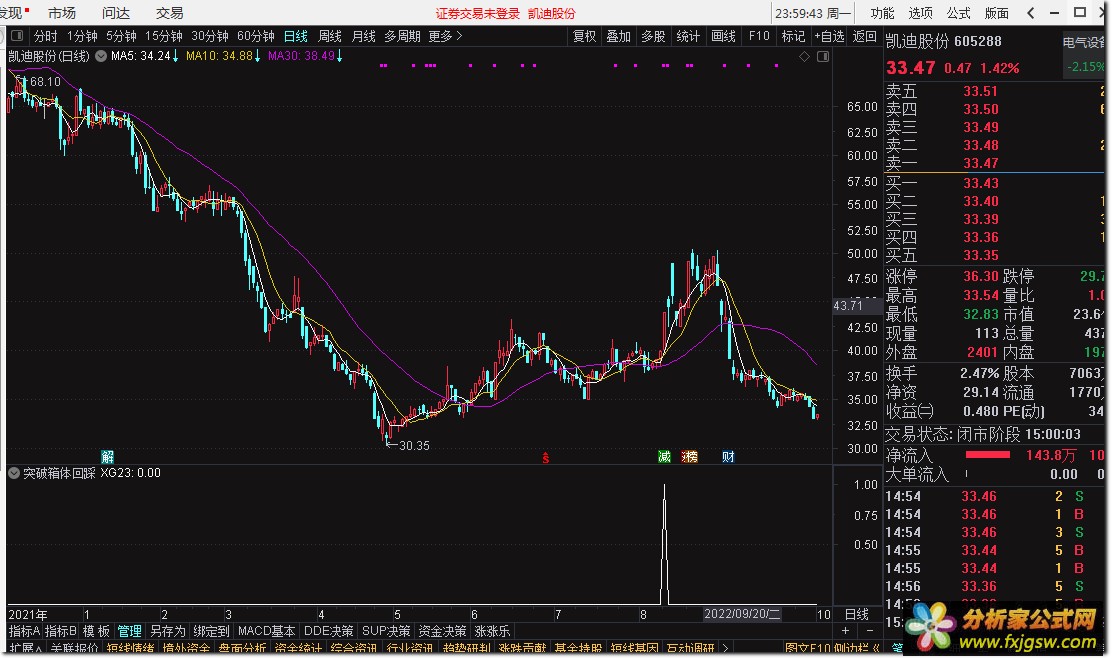Click the 财 event marker on the chart

point(728,457)
